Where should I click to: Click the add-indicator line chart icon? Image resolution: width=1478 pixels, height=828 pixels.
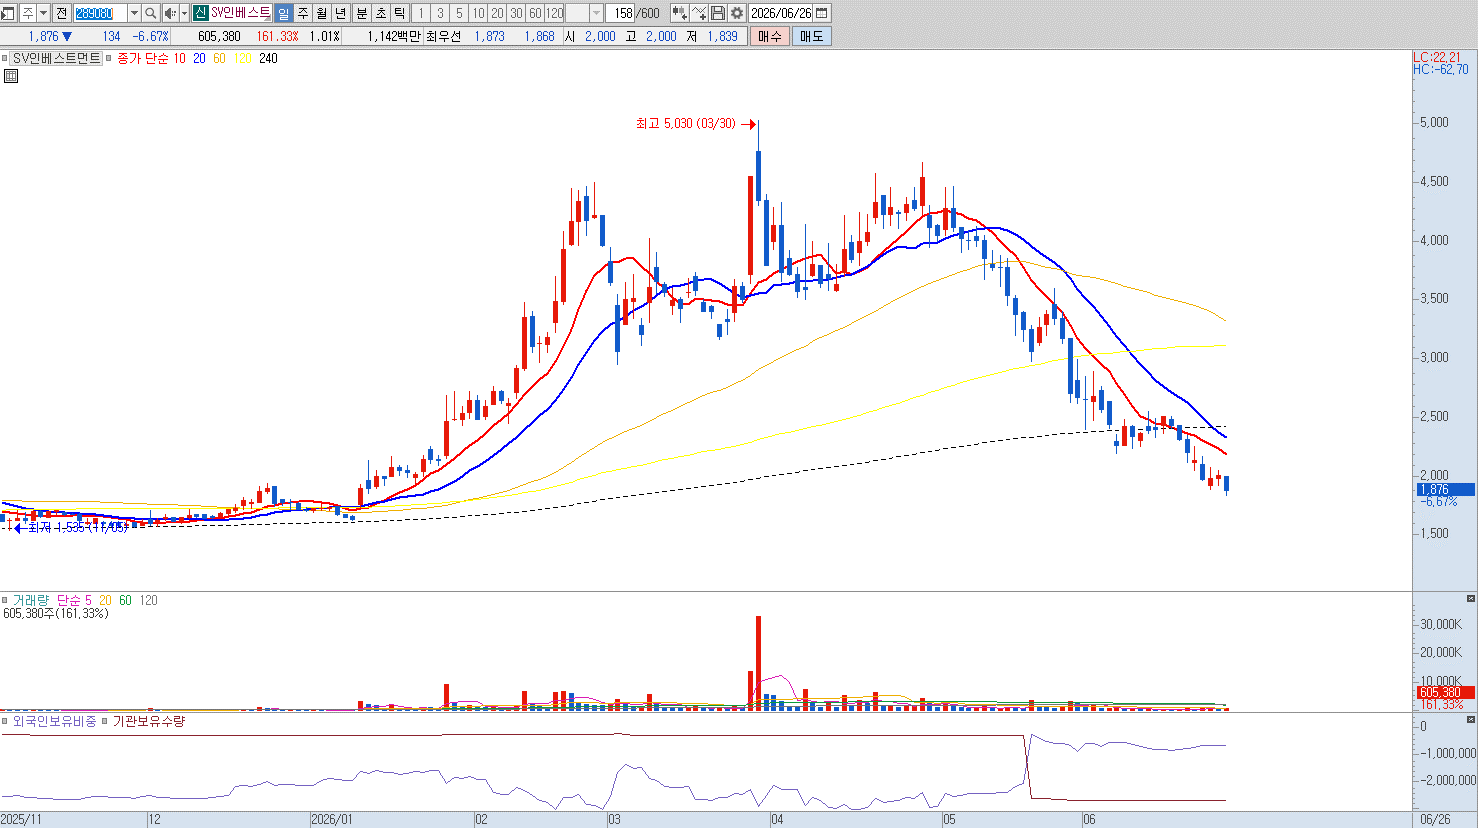699,13
